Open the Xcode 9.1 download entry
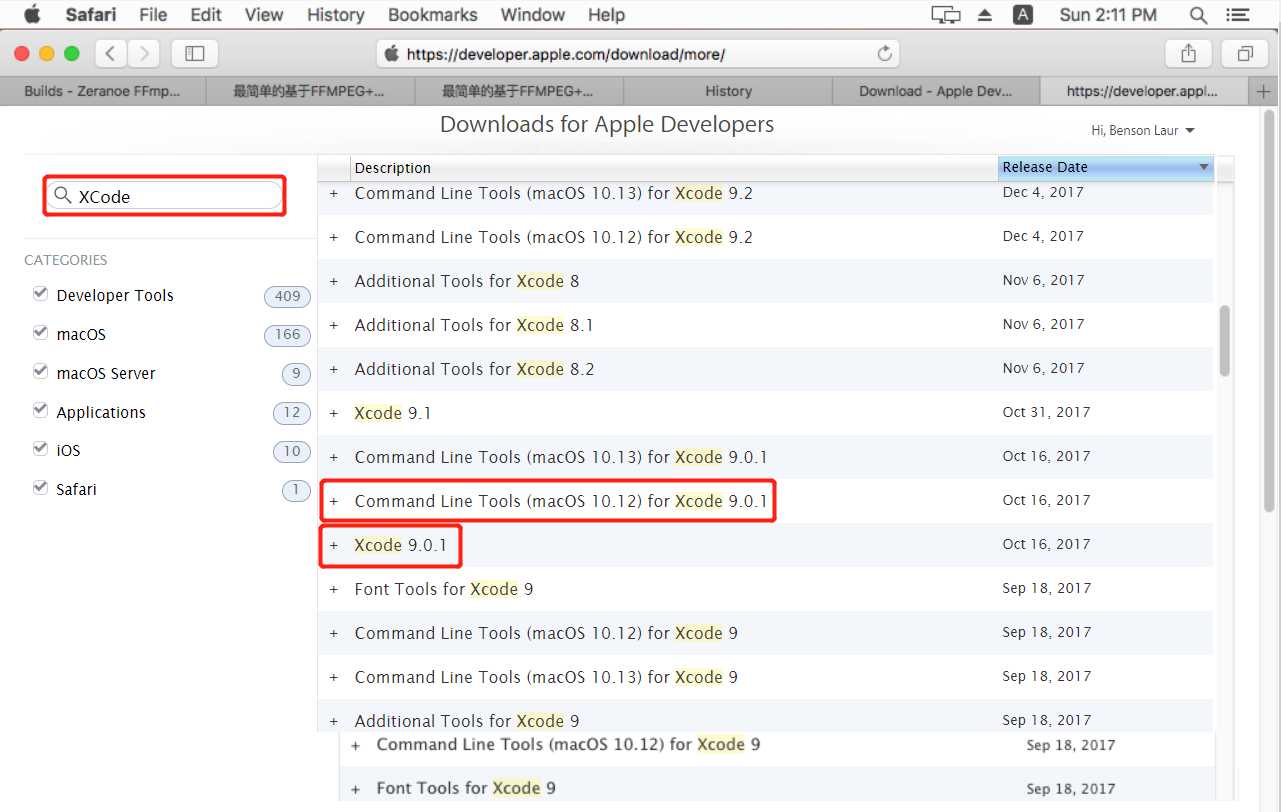Image resolution: width=1281 pixels, height=812 pixels. pyautogui.click(x=393, y=413)
